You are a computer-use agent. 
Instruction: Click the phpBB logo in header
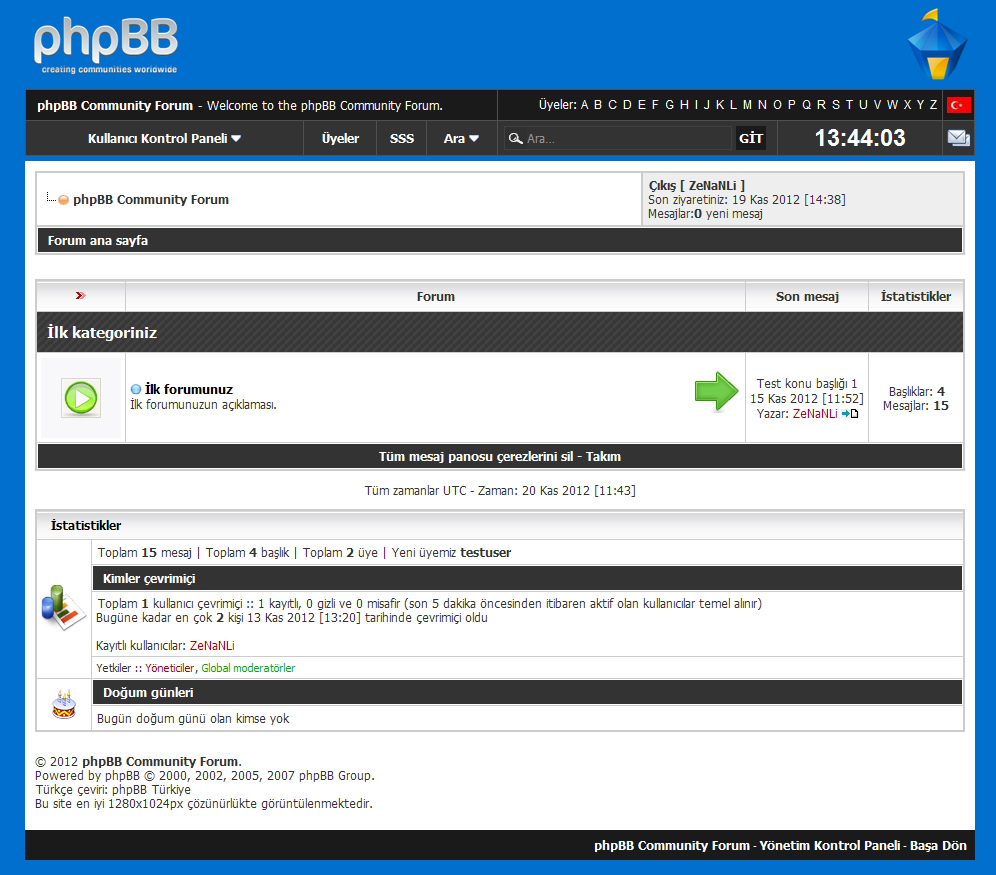point(106,46)
